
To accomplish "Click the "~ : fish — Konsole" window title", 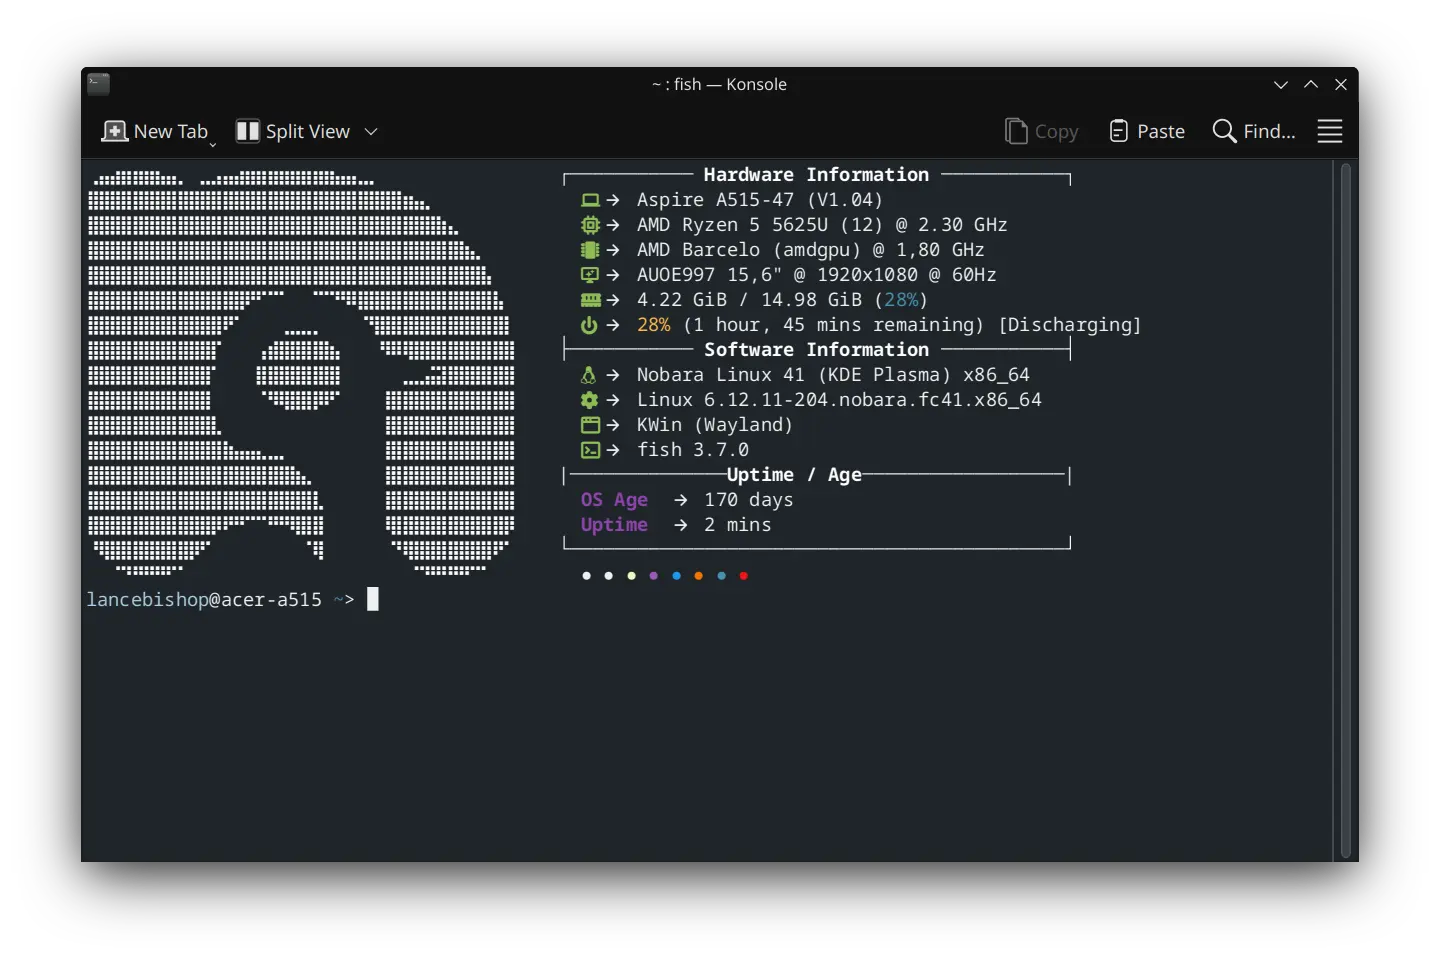I will (719, 85).
